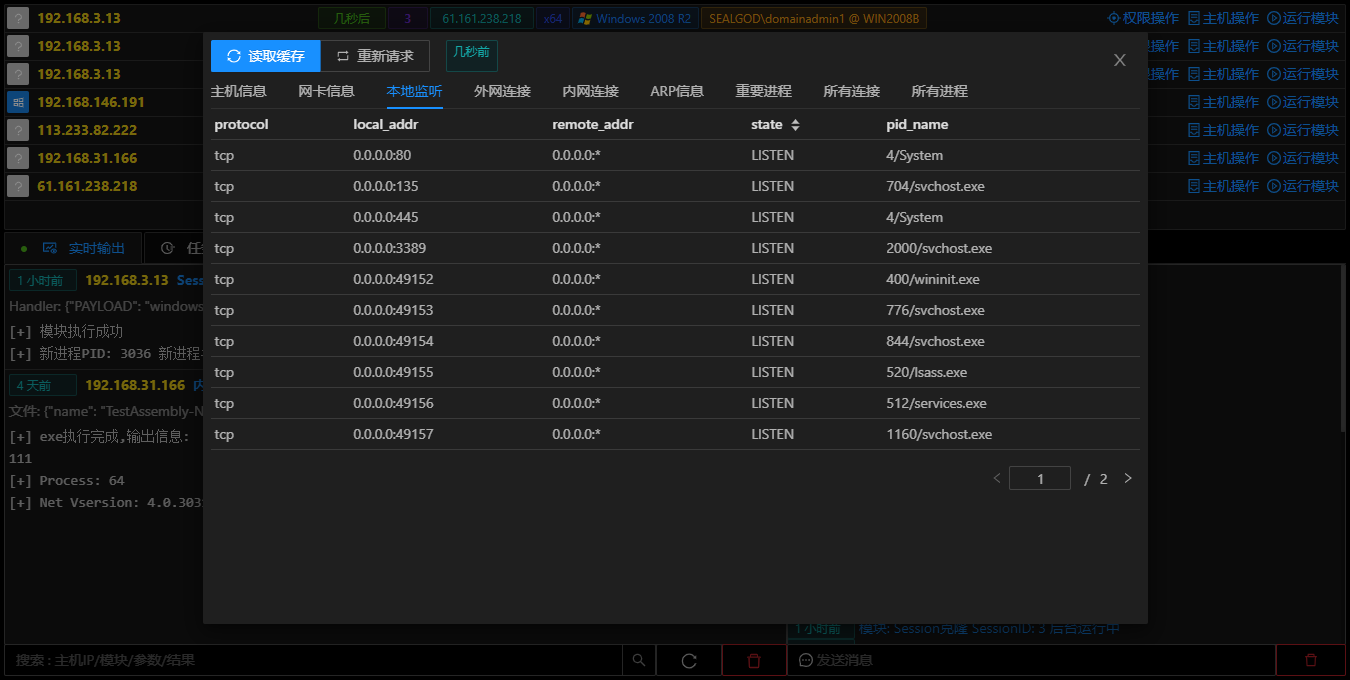1350x680 pixels.
Task: Click the 512/services.exe process cell
Action: (x=936, y=403)
